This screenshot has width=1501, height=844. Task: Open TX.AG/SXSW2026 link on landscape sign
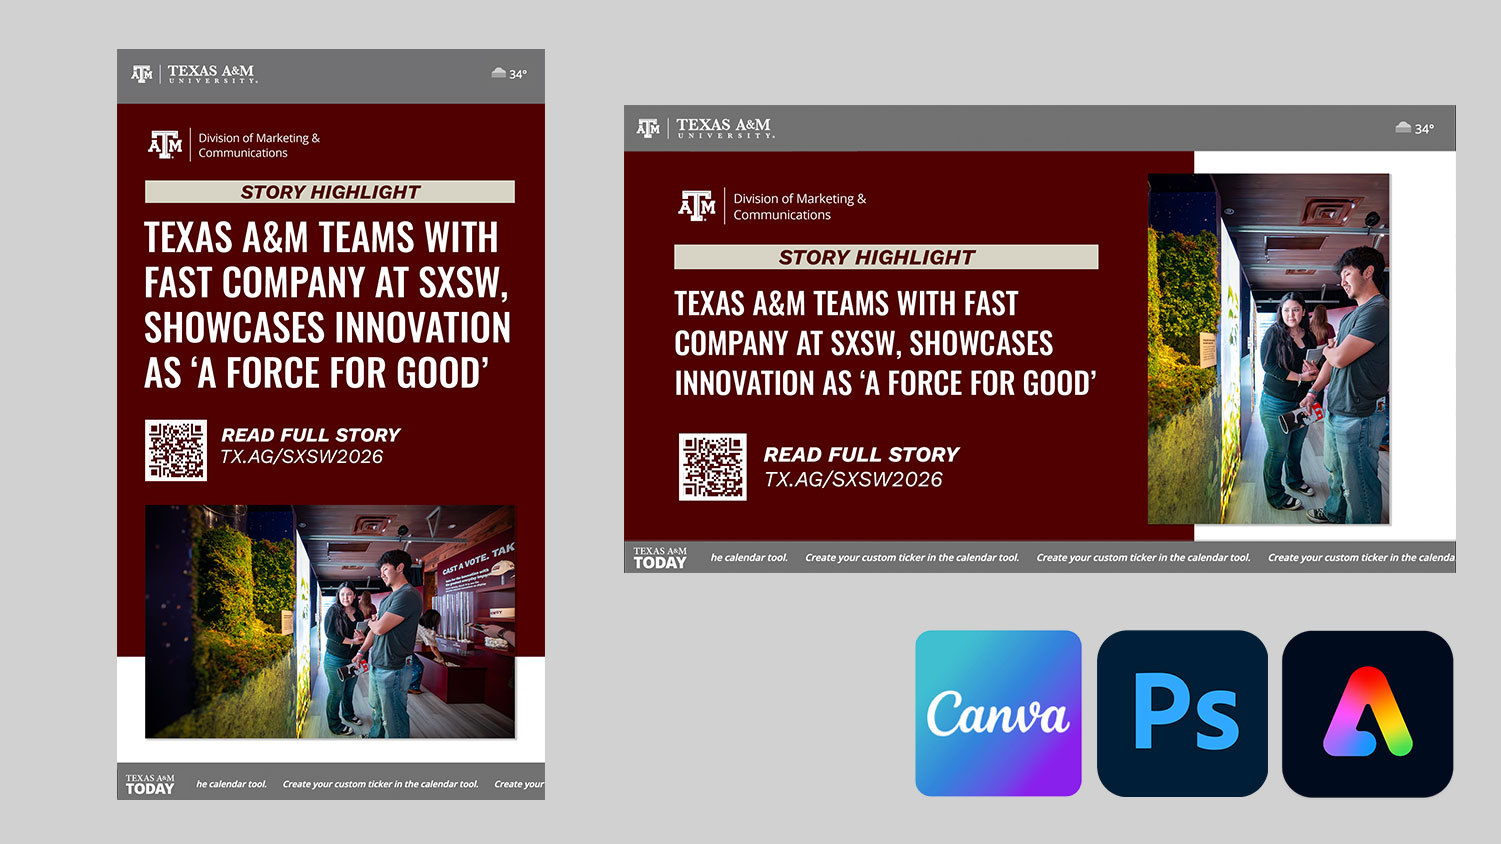coord(853,480)
